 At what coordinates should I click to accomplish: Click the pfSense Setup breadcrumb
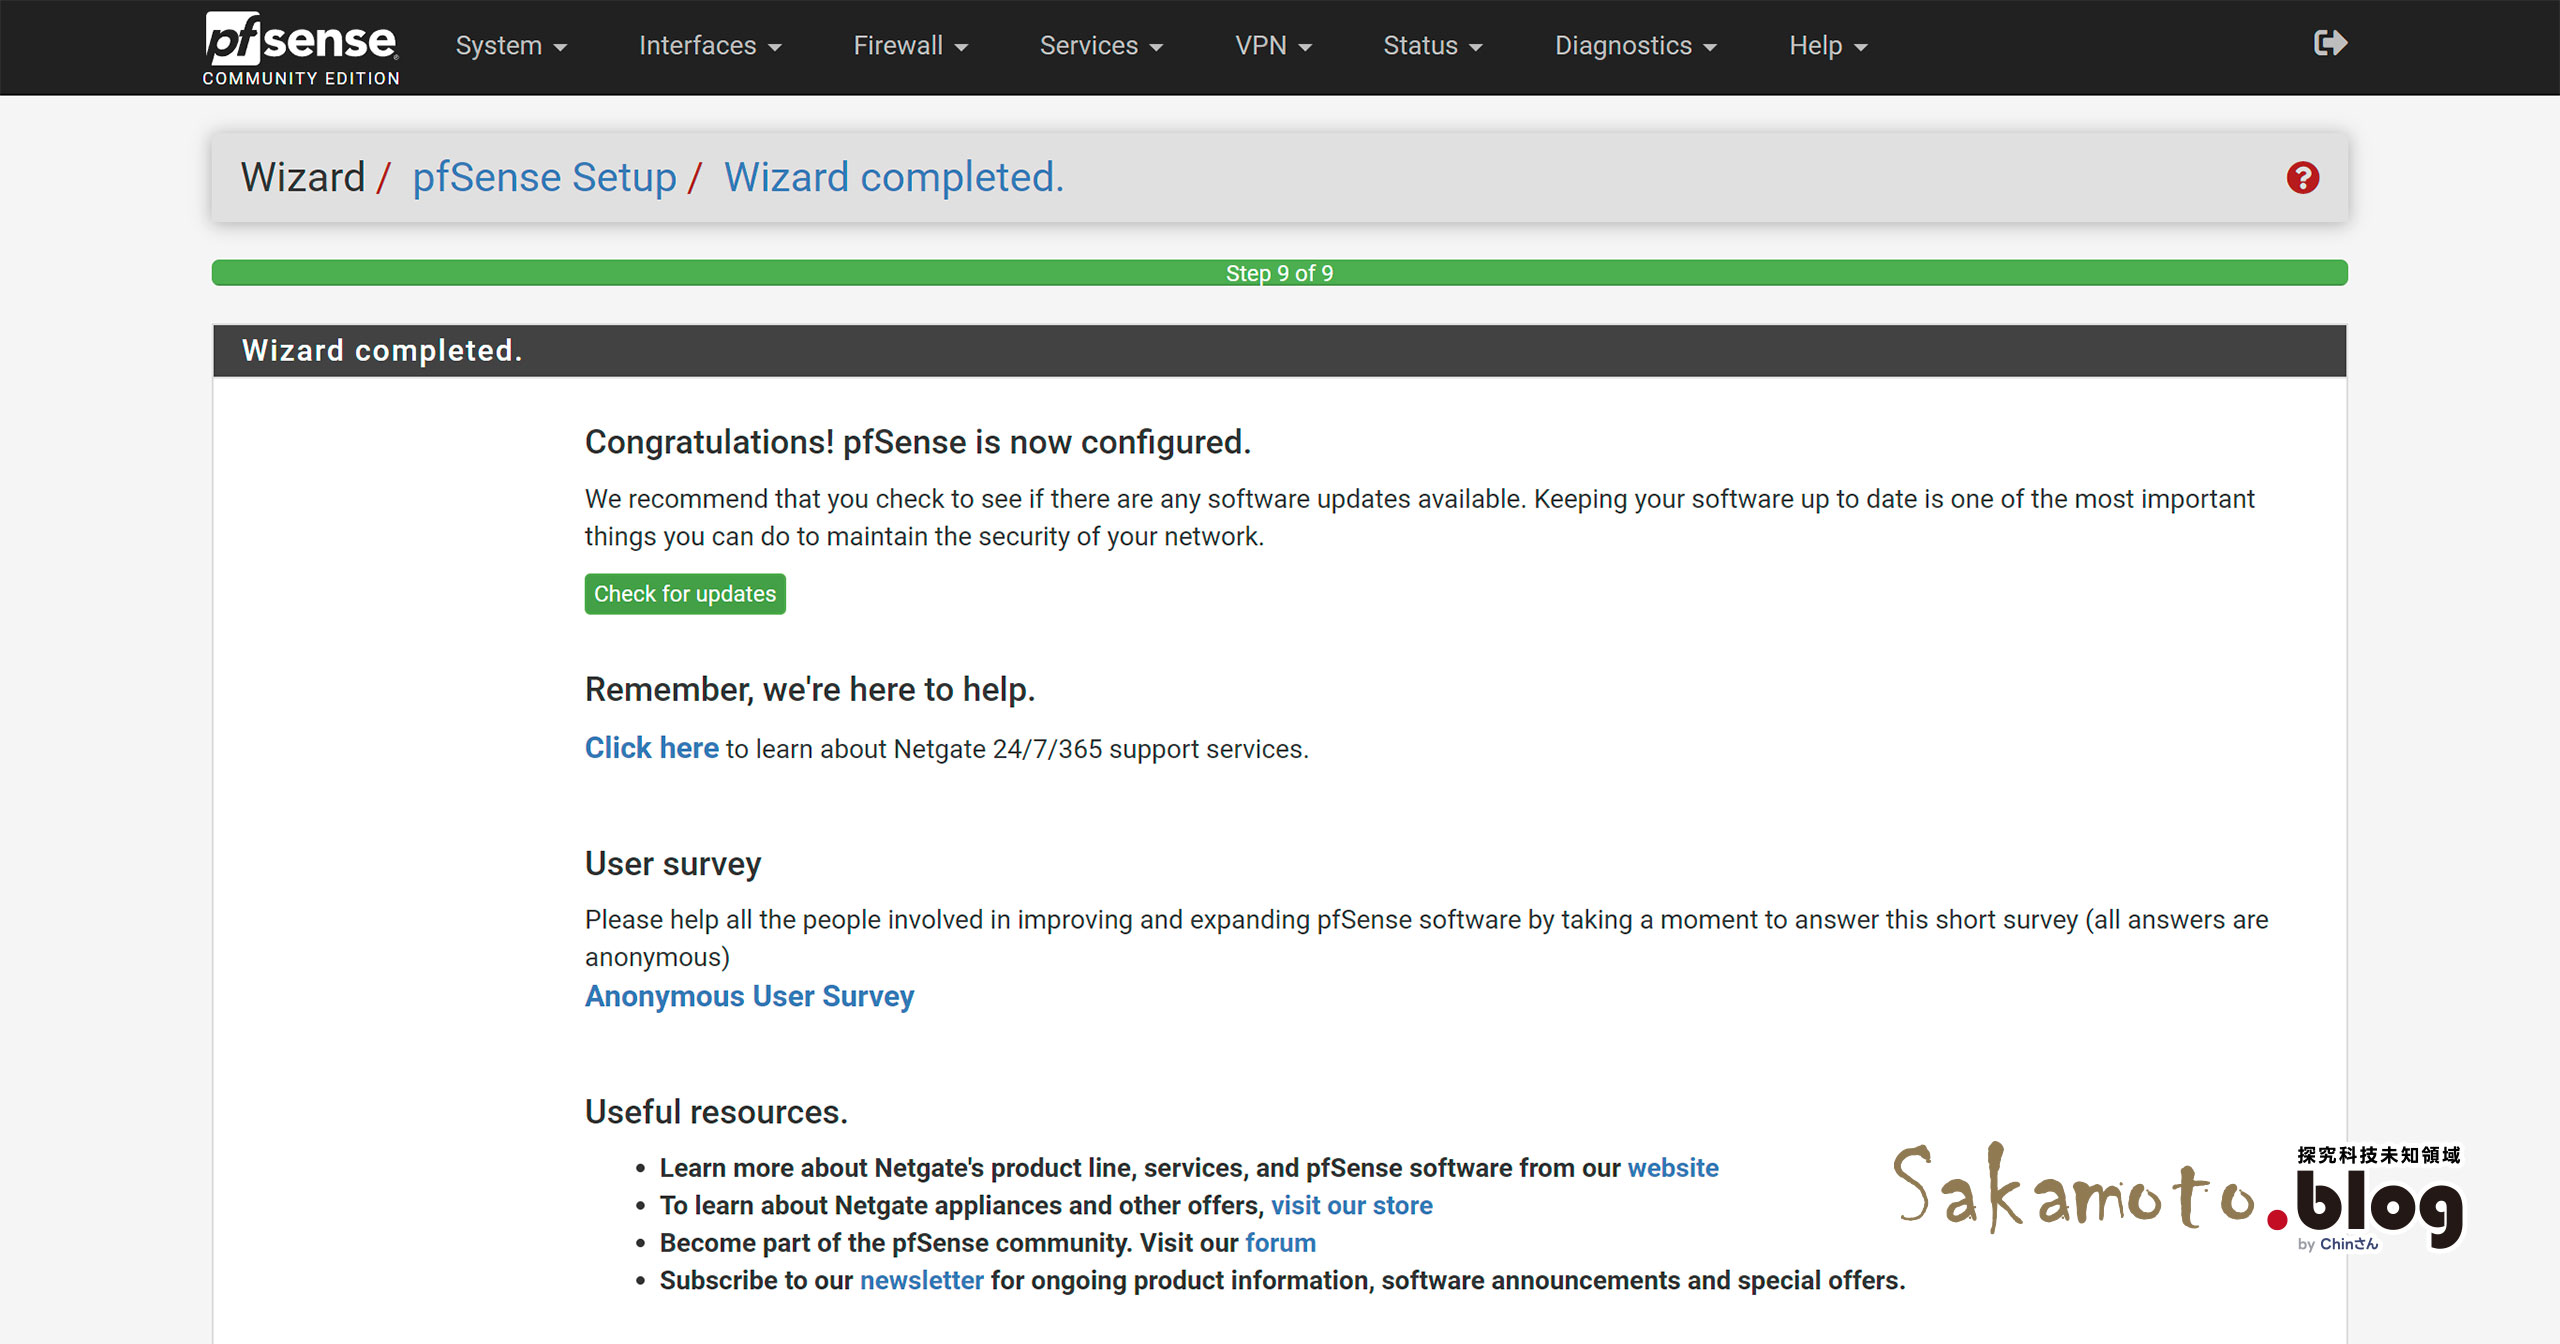pyautogui.click(x=544, y=178)
